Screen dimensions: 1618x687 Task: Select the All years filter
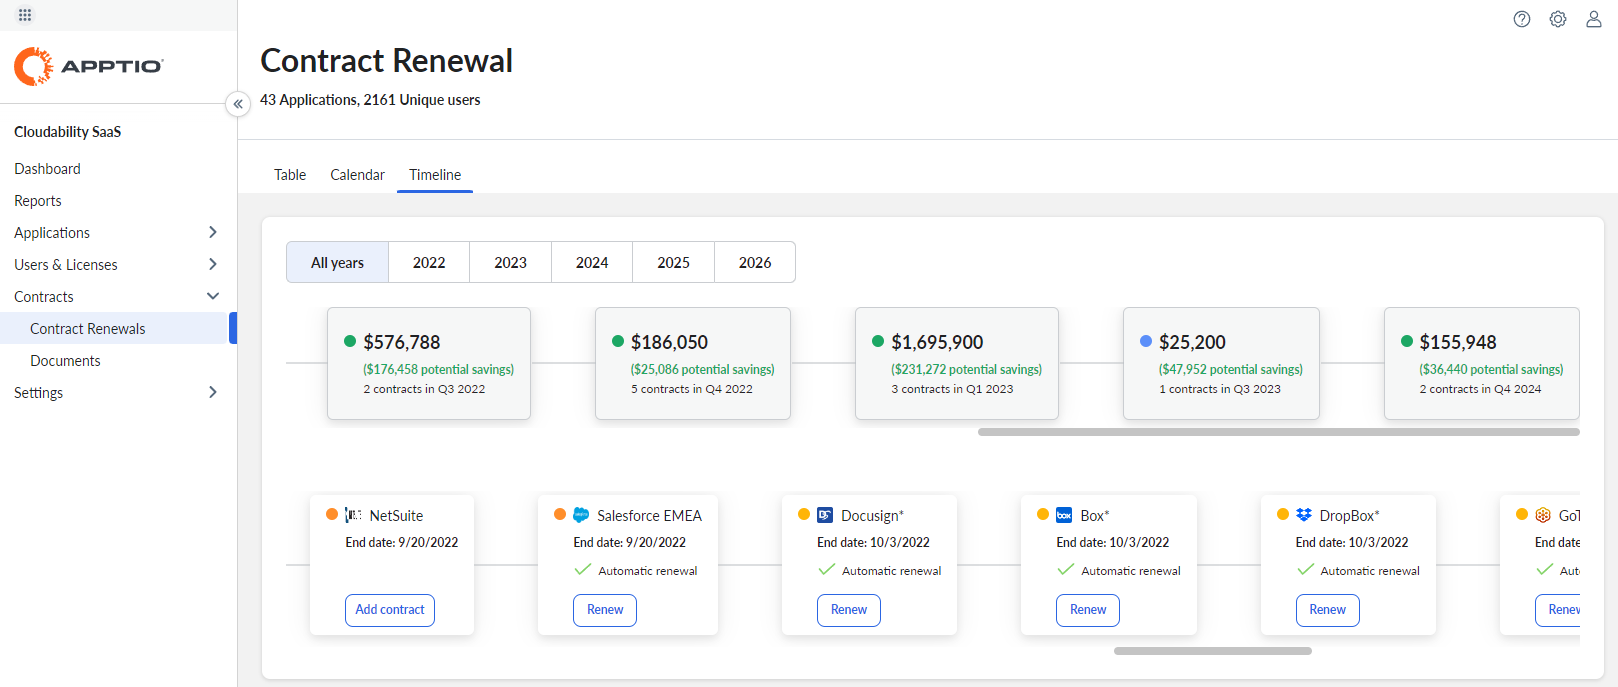click(337, 262)
